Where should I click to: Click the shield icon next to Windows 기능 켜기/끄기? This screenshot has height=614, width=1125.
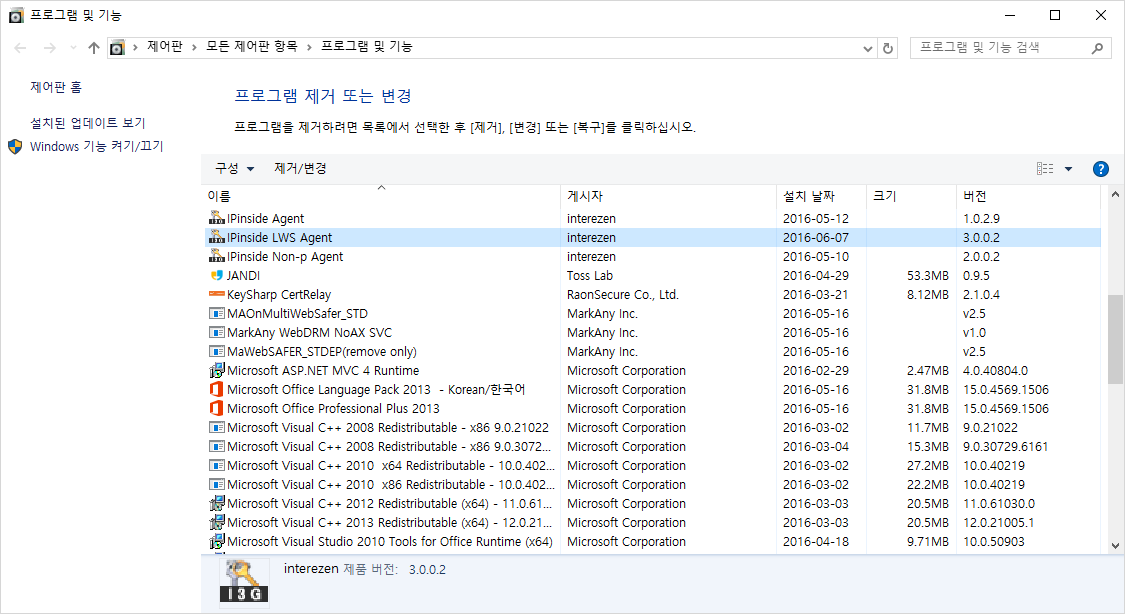(13, 145)
